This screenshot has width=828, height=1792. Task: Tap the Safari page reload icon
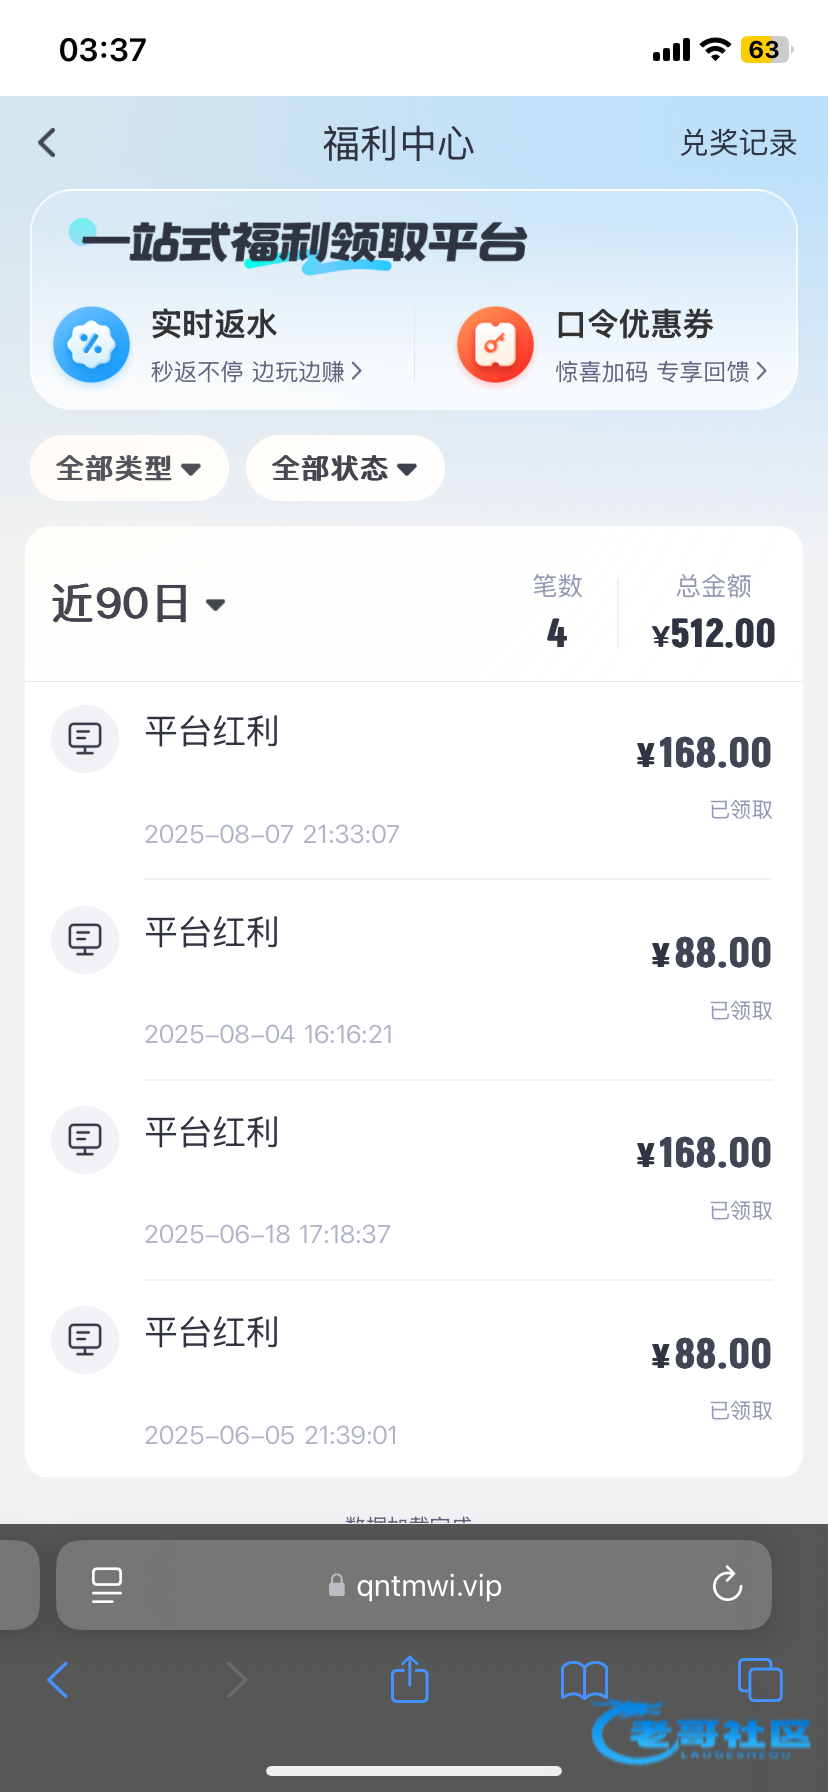[x=726, y=1585]
